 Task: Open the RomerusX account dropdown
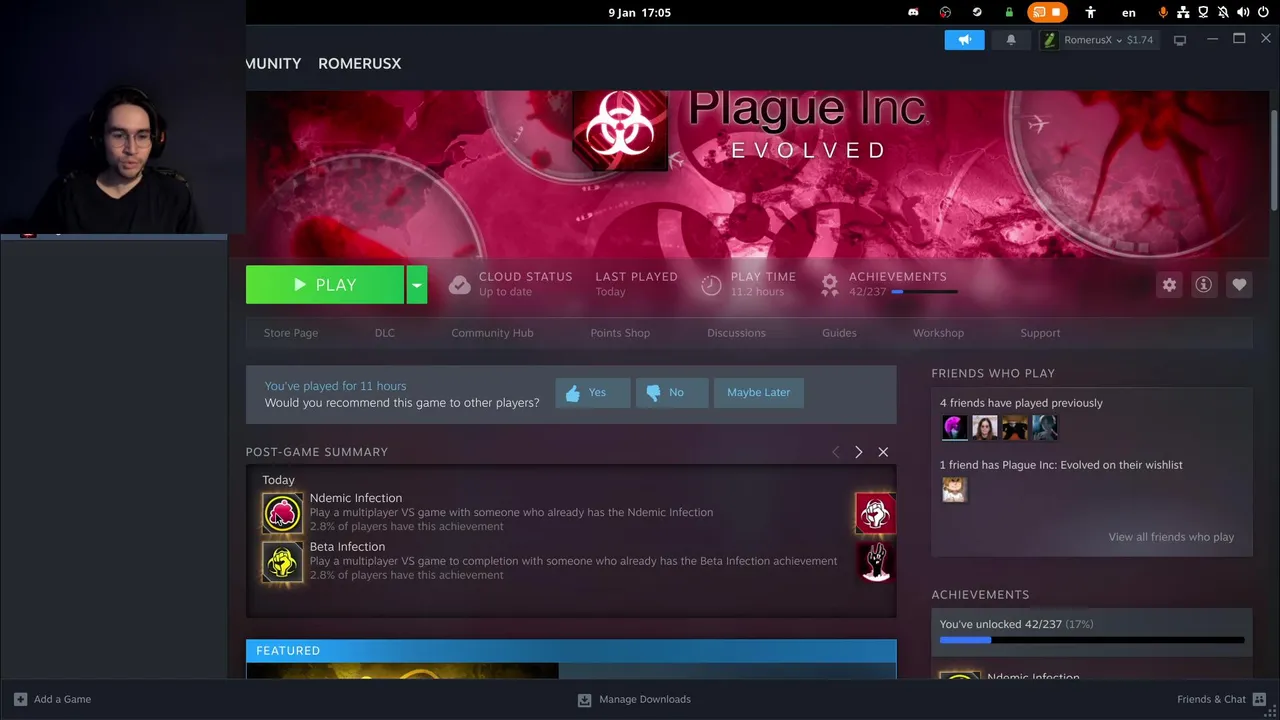pos(1098,40)
